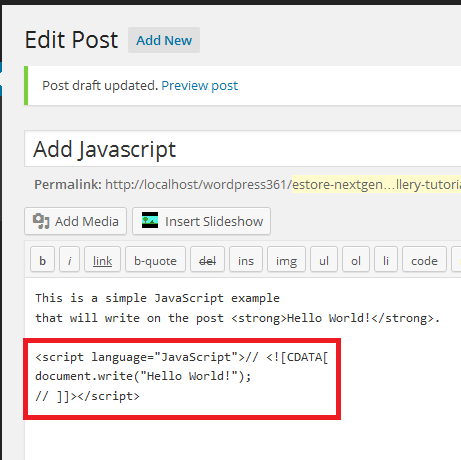Insert ordered list with ol button
Image resolution: width=461 pixels, height=460 pixels.
tap(356, 260)
